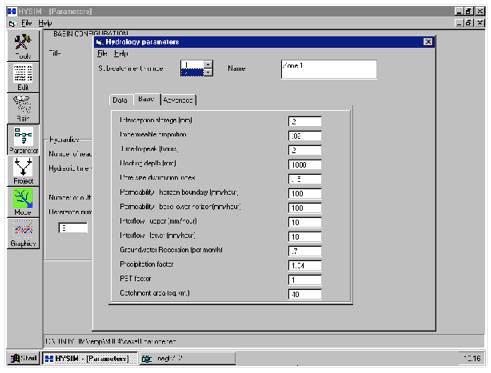This screenshot has width=491, height=373.
Task: Close the Hydrology parameters dialog
Action: click(428, 42)
